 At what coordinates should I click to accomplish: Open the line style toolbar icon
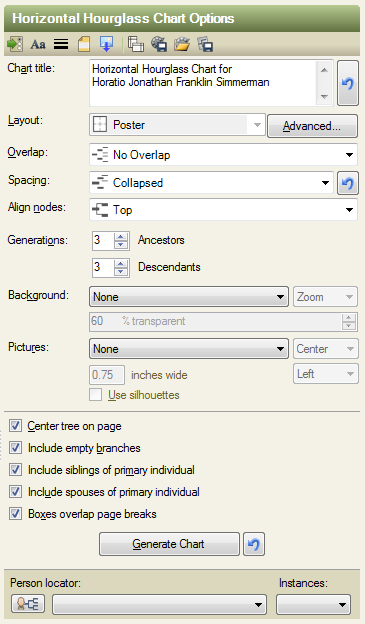61,44
